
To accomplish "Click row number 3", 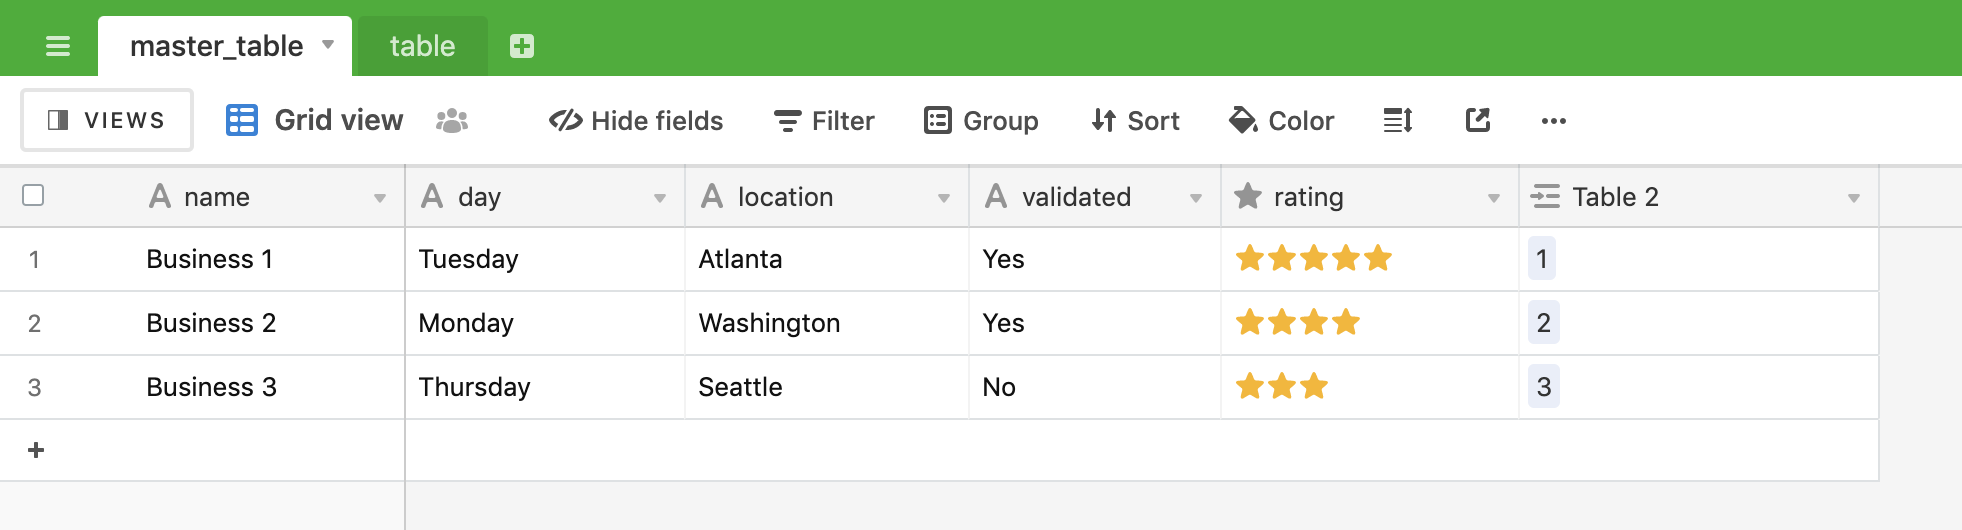I will point(34,388).
